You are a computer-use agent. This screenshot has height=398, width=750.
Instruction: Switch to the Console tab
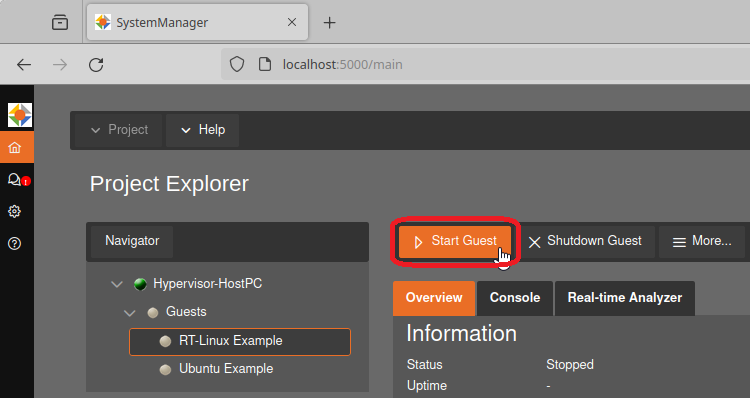tap(515, 298)
